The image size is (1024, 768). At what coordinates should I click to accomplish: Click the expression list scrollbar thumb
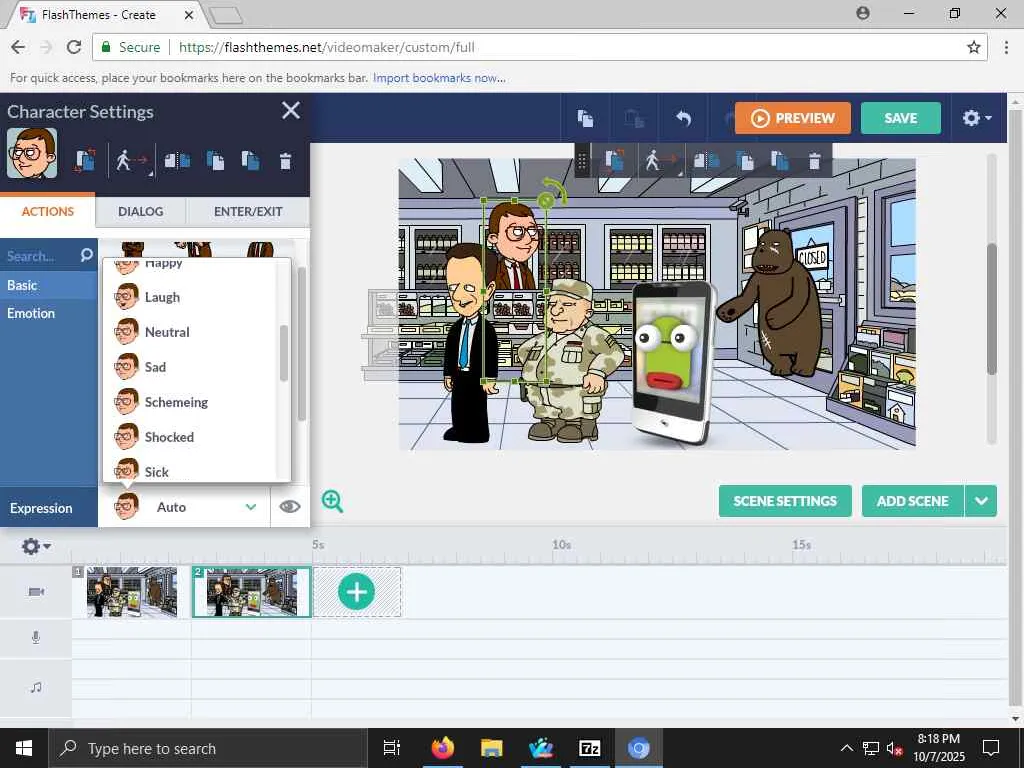283,353
